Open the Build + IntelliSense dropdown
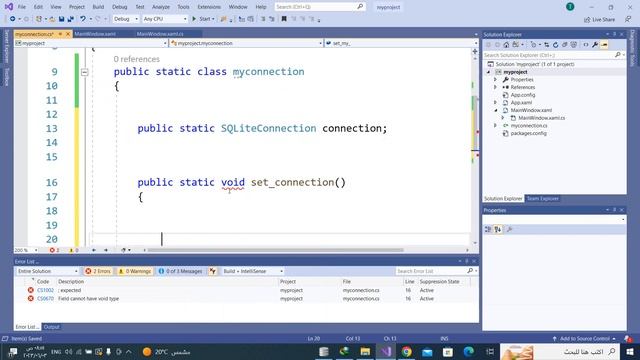 (252, 271)
